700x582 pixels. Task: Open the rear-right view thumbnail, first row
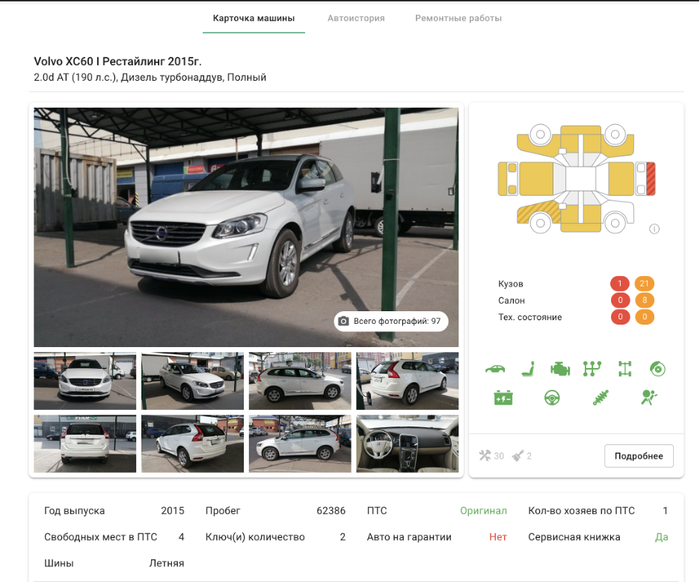click(x=408, y=381)
